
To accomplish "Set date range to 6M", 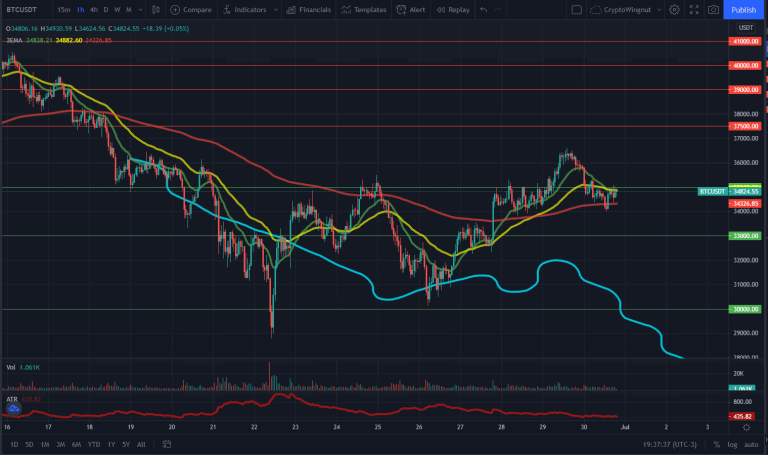I will click(76, 444).
